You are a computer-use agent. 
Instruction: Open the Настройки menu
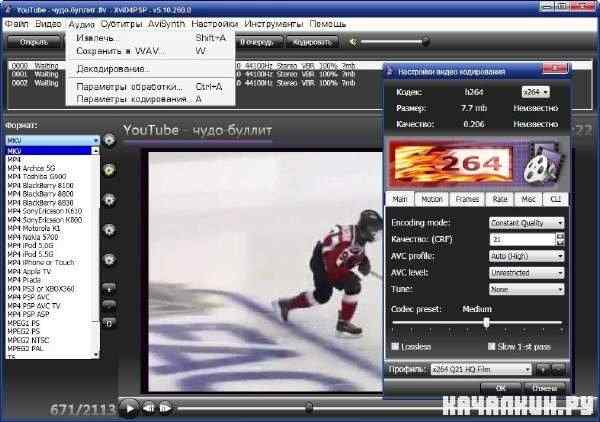[x=214, y=24]
